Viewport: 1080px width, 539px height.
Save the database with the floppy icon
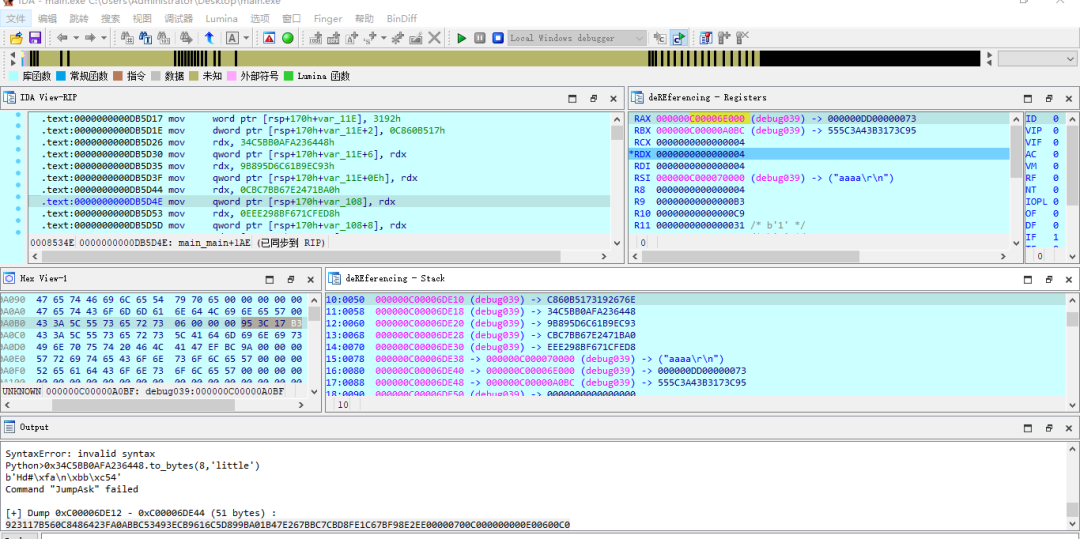point(34,38)
